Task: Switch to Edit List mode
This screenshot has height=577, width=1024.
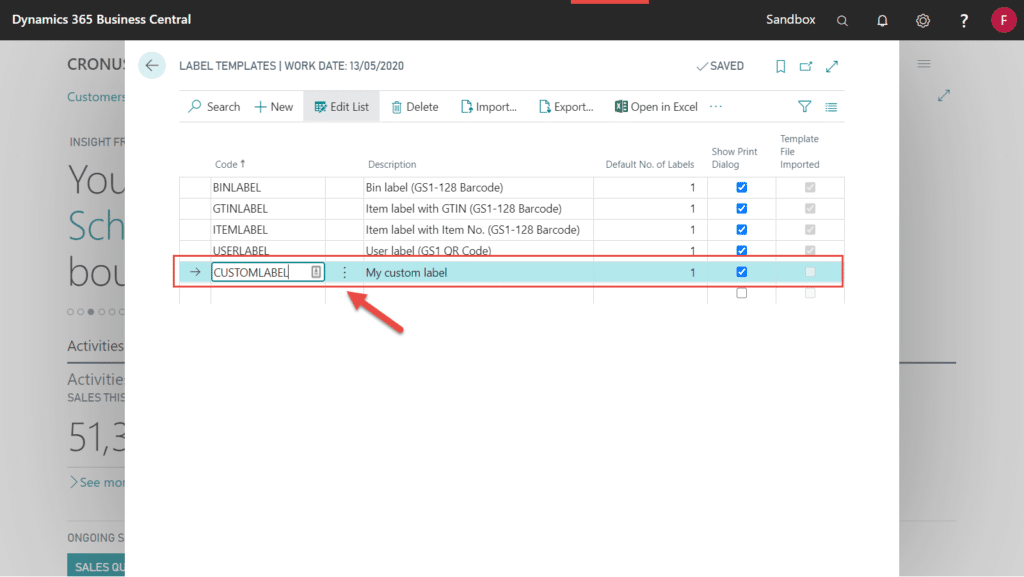Action: (x=341, y=106)
